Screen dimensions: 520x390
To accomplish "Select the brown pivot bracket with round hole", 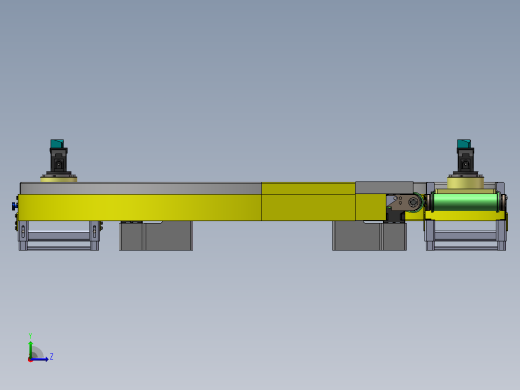I will pyautogui.click(x=405, y=202).
